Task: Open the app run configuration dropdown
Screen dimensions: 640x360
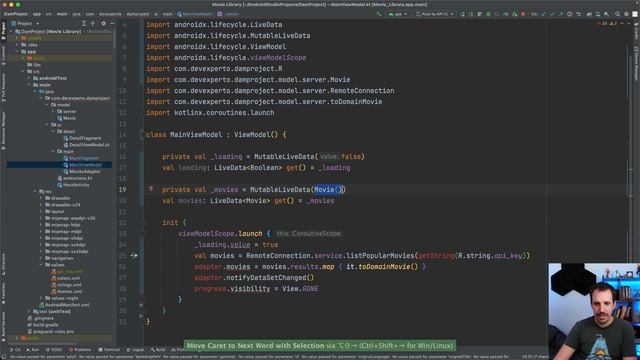Action: (398, 14)
